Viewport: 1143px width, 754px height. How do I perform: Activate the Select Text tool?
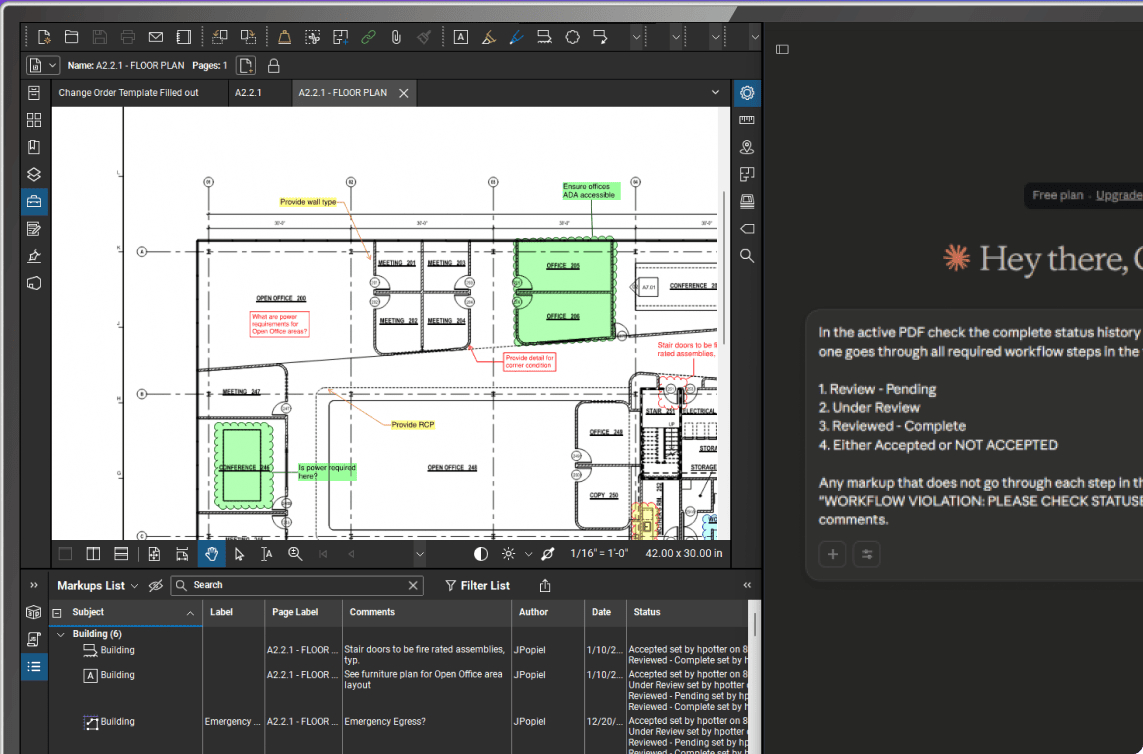point(267,553)
